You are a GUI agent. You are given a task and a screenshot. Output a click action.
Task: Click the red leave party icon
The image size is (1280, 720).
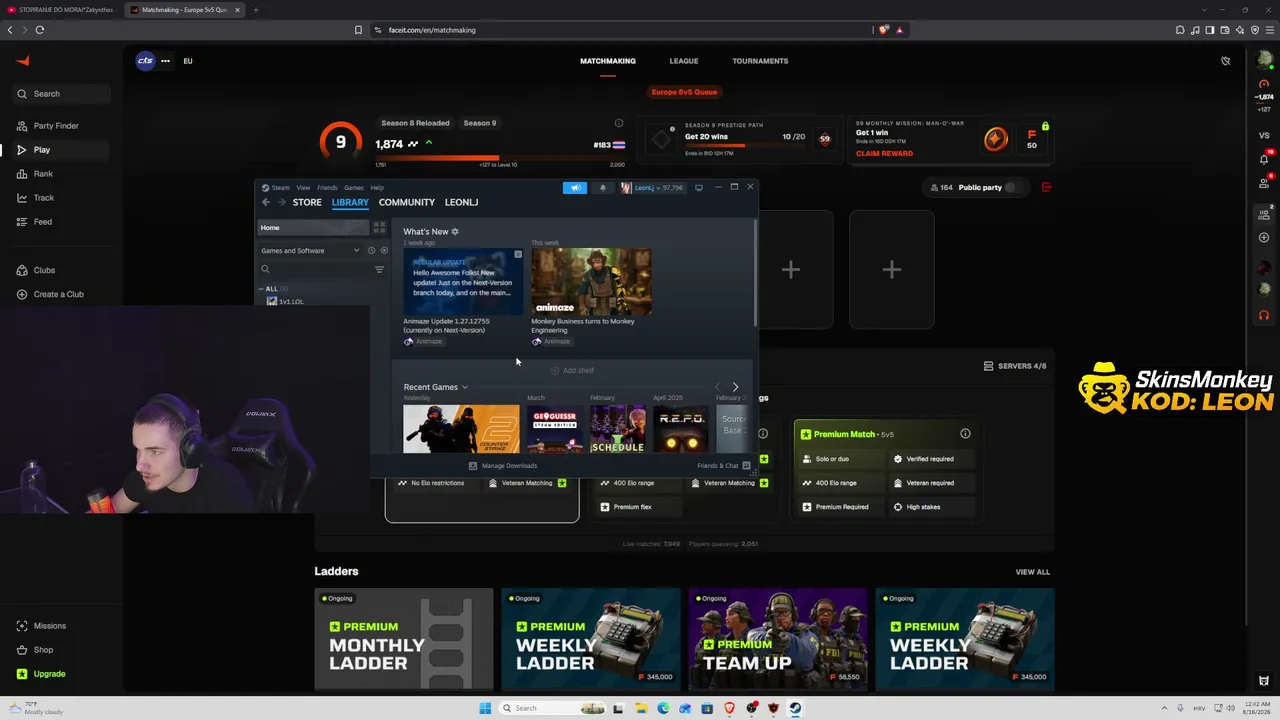pos(1047,187)
